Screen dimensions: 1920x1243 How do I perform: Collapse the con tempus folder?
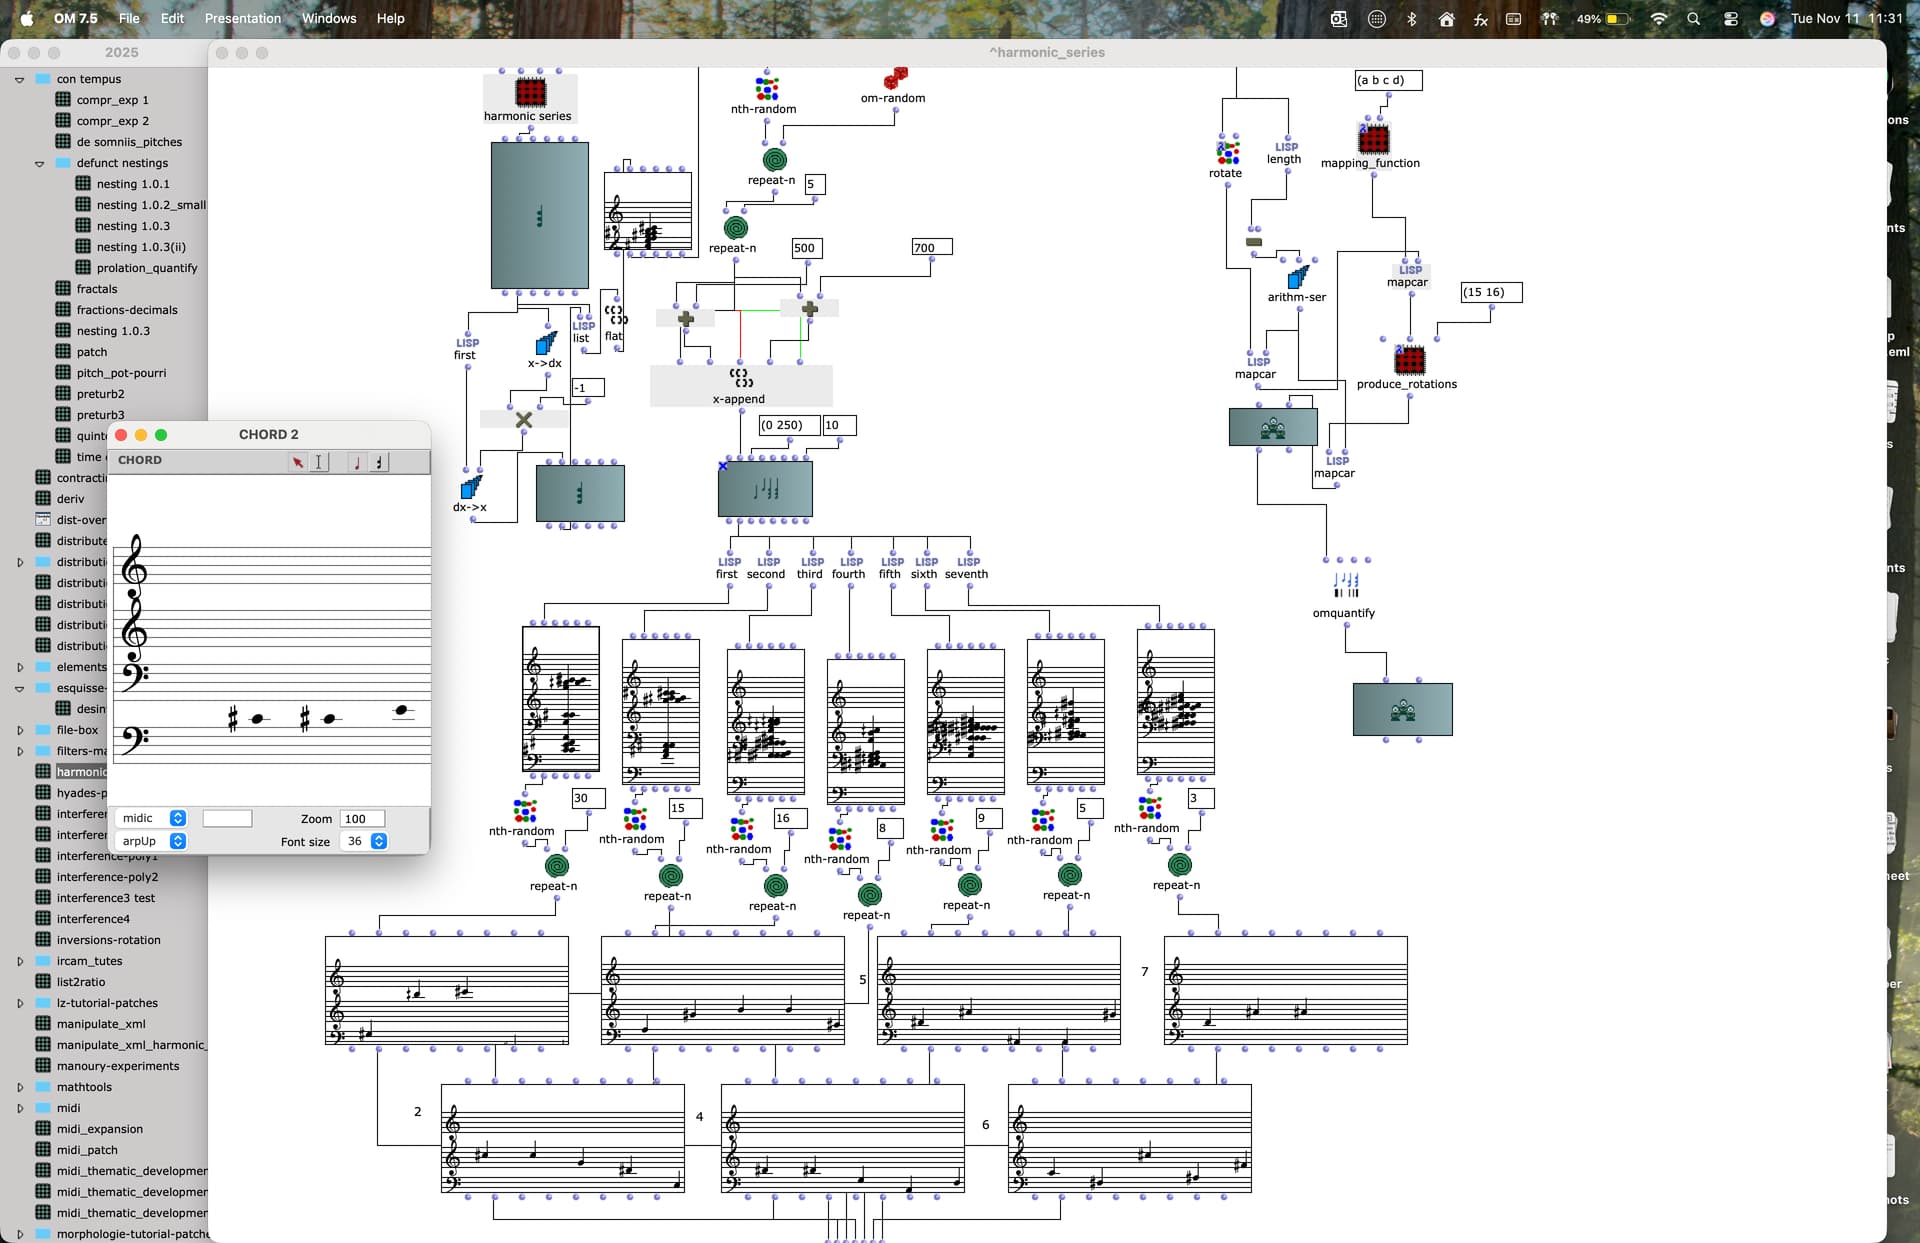point(20,79)
